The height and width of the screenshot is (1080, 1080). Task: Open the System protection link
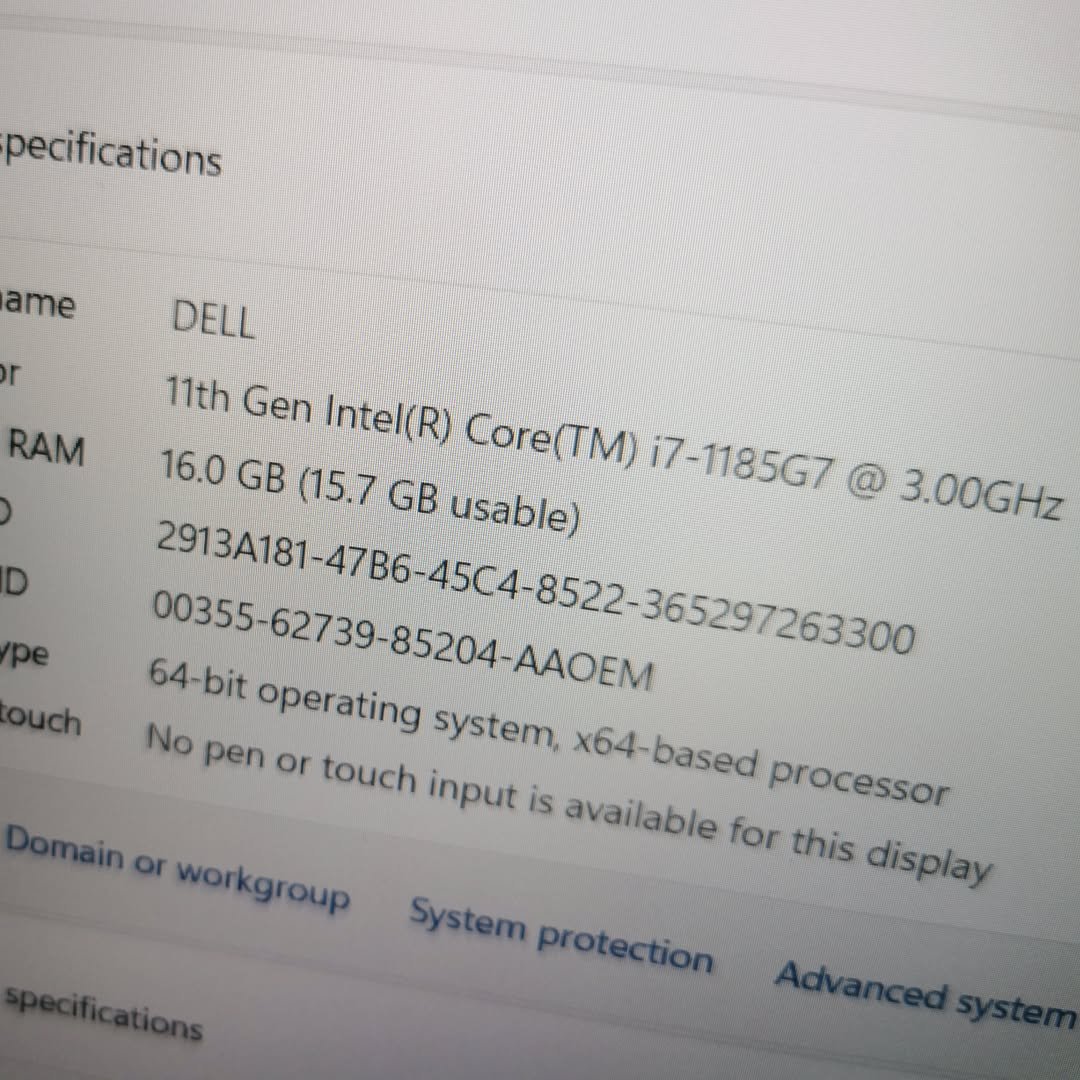tap(561, 936)
